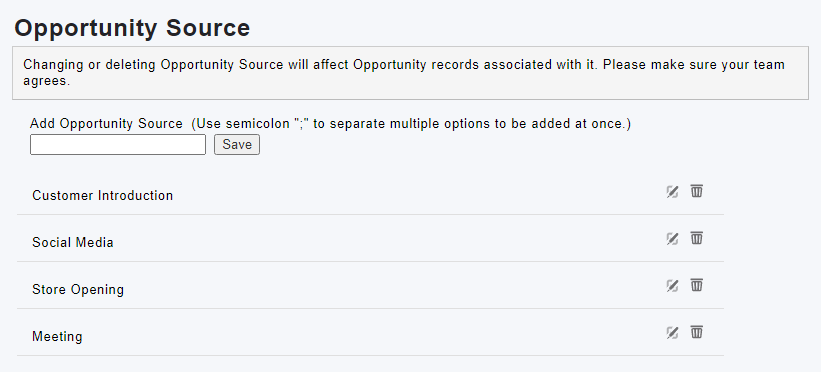Screen dimensions: 821x372
Task: Trash the Meeting opportunity source
Action: coord(696,332)
